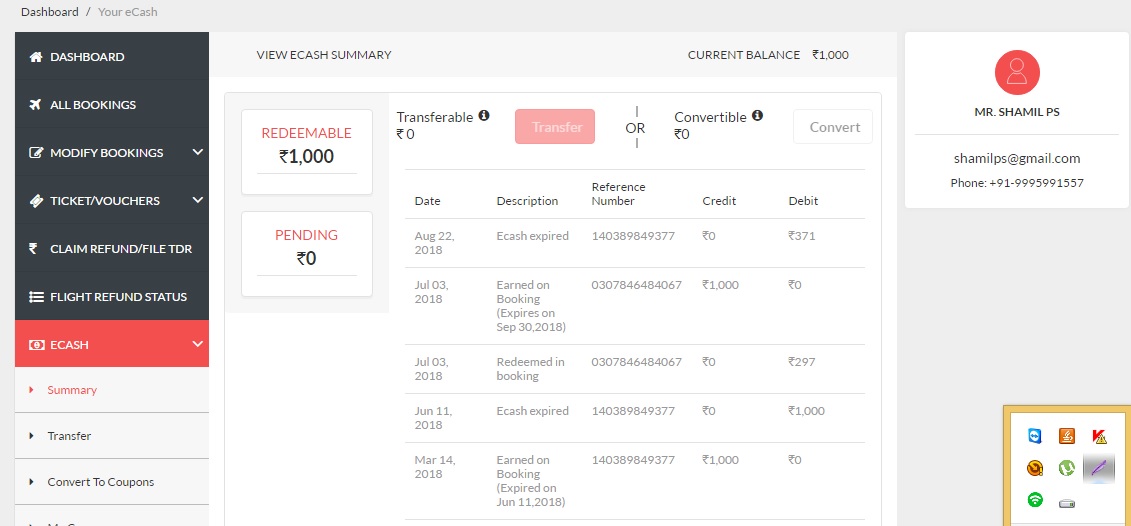Open the uTorrent tray icon

tap(1067, 468)
